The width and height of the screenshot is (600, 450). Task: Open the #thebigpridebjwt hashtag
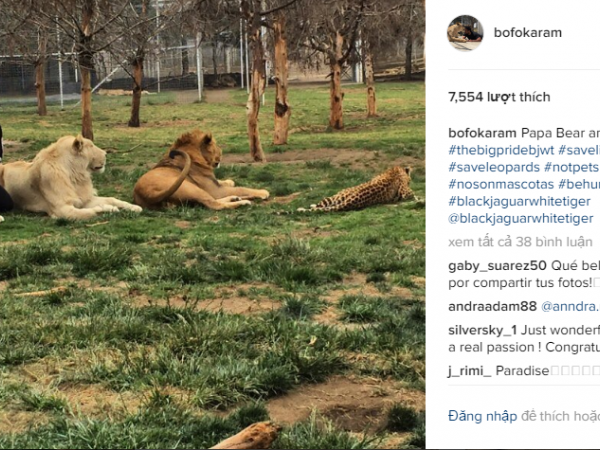tap(501, 150)
